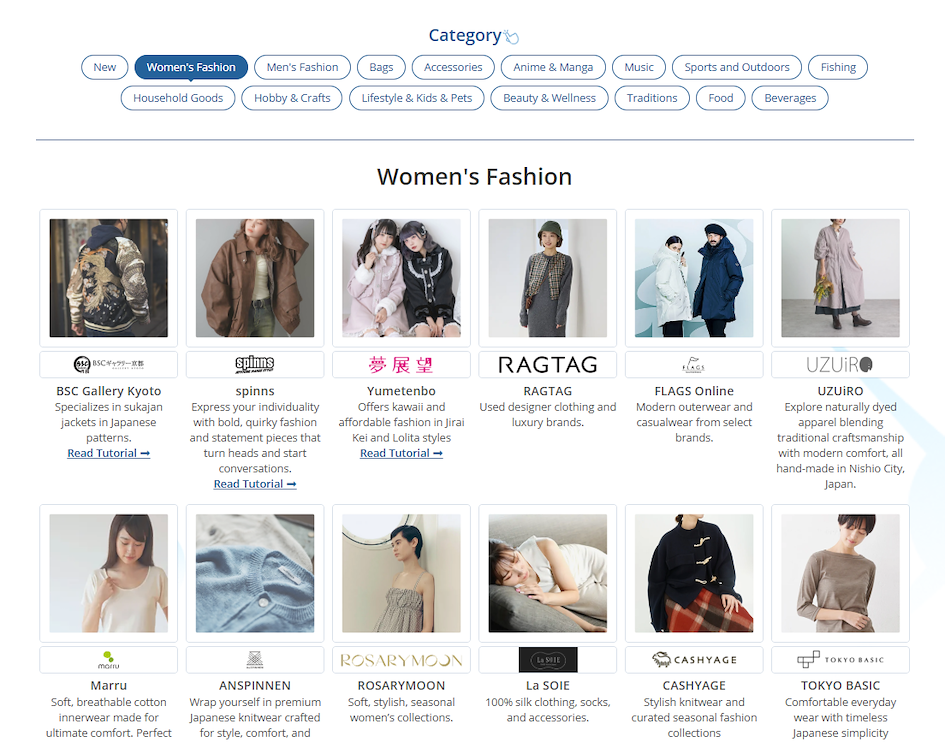945x742 pixels.
Task: Open the FLAGS Online outerwear photo
Action: pos(694,278)
